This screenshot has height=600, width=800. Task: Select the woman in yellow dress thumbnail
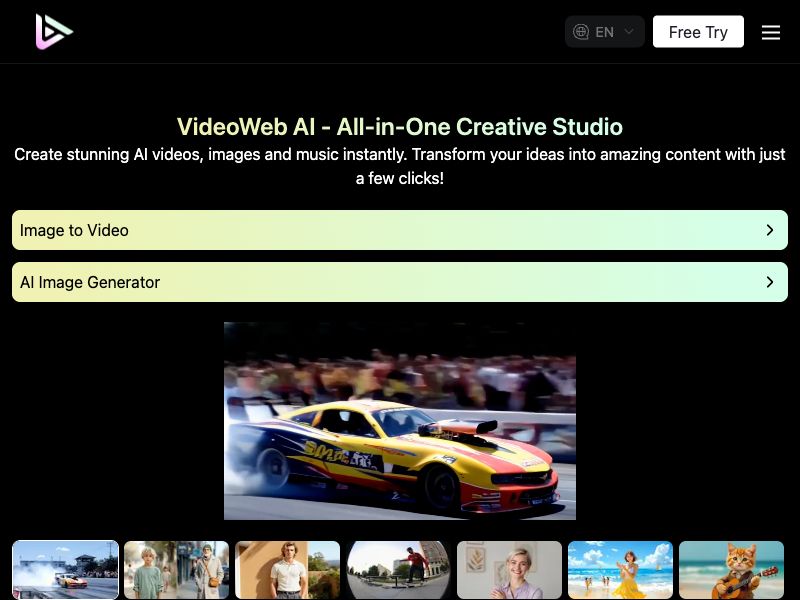(x=620, y=570)
